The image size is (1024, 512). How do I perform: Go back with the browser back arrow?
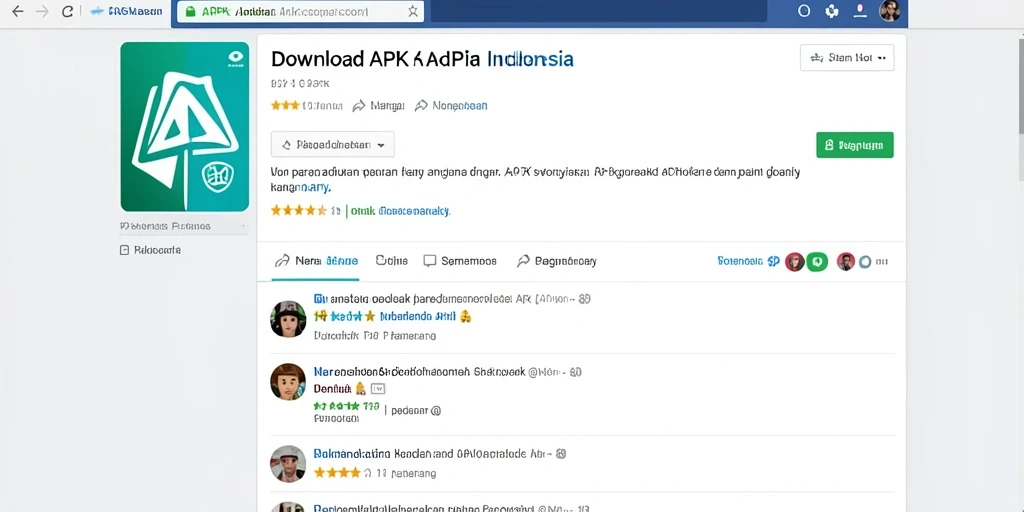(x=18, y=12)
